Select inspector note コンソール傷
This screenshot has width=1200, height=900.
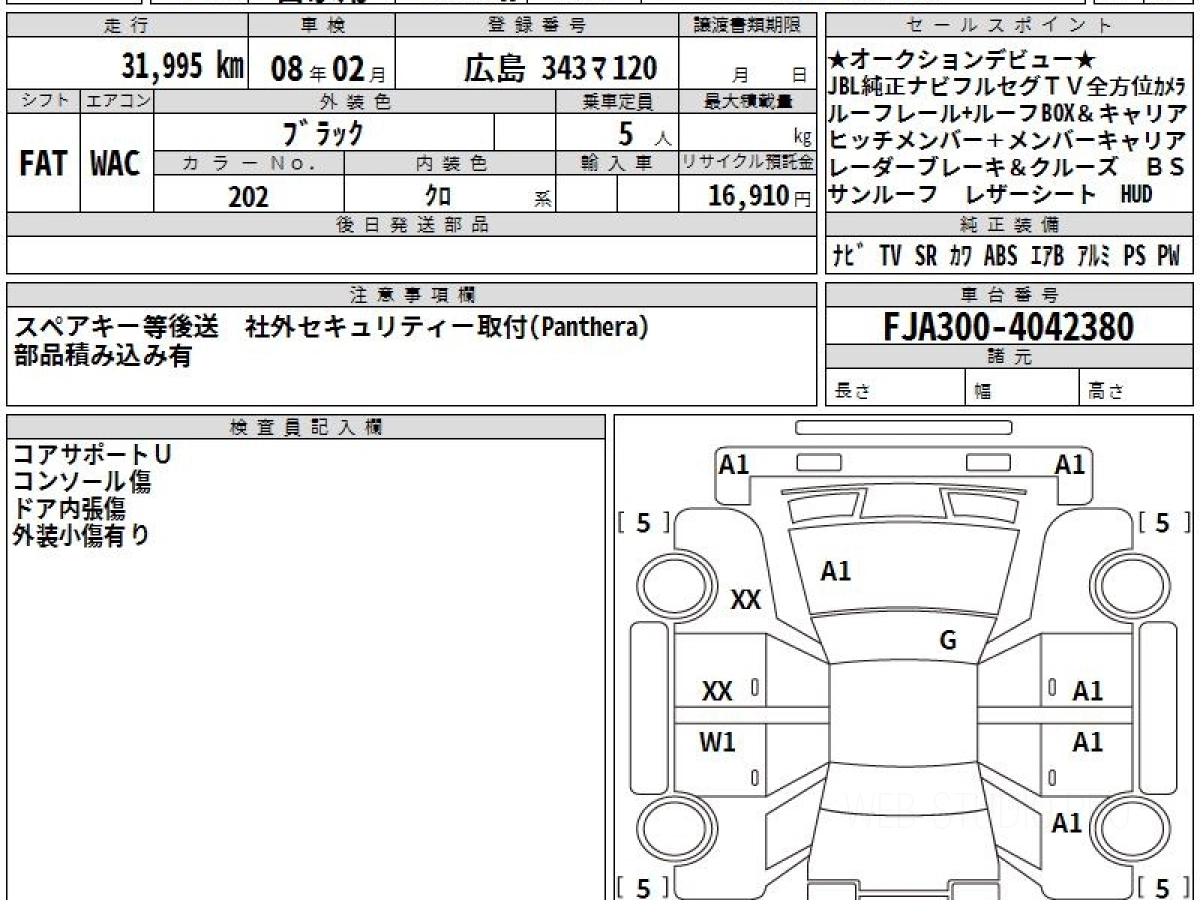click(x=82, y=481)
